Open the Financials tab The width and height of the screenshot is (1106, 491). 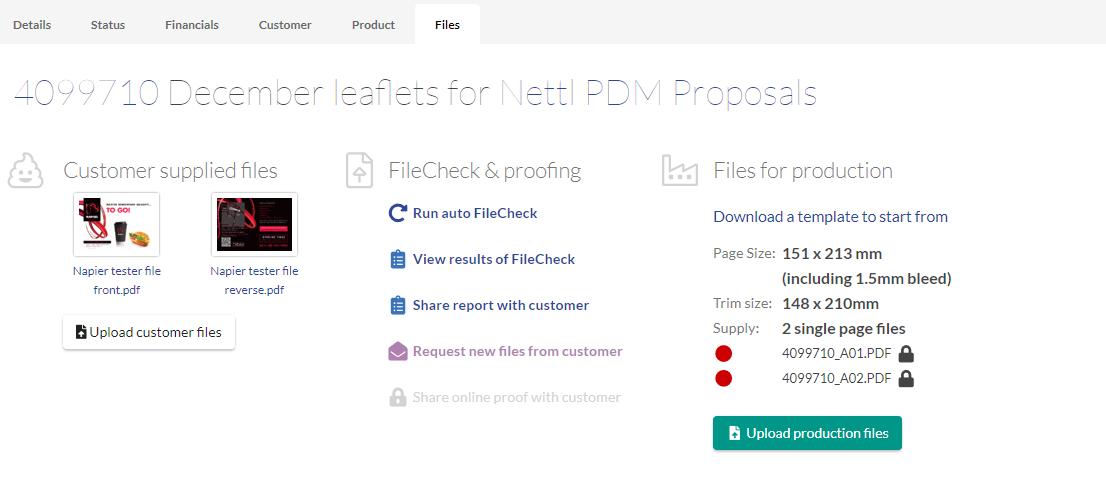point(192,25)
